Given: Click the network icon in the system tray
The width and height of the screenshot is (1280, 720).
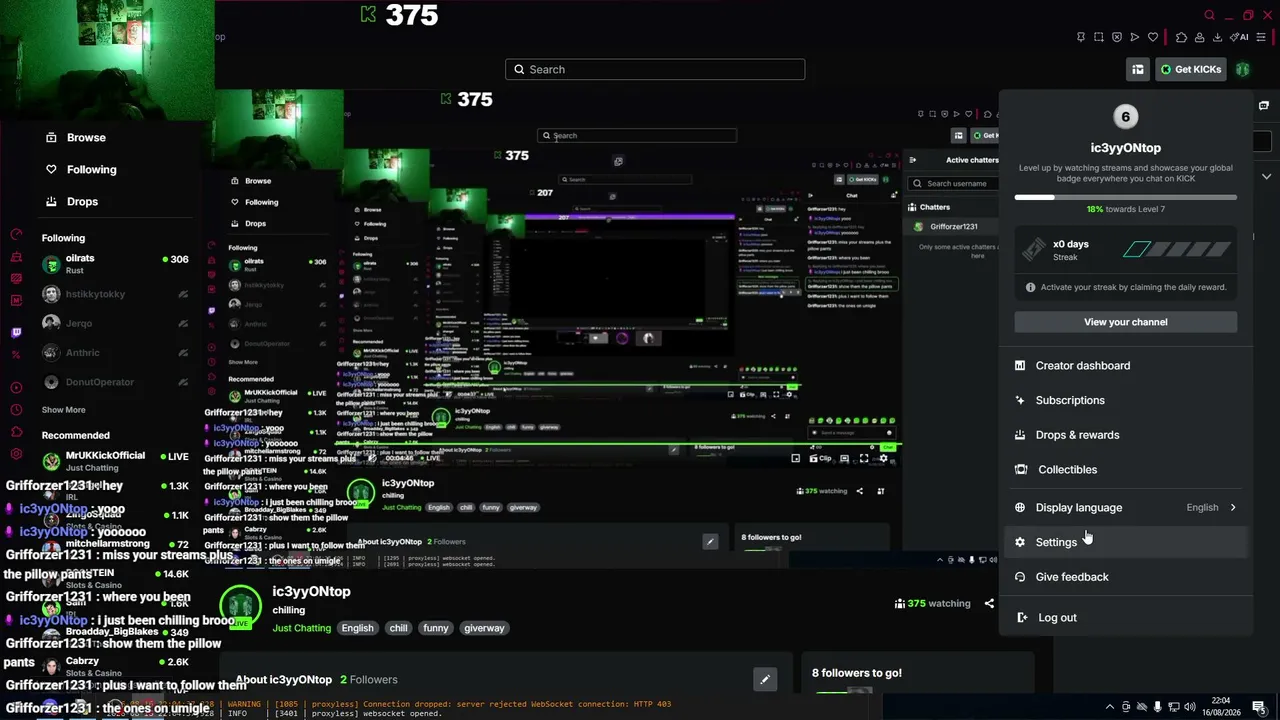Looking at the screenshot, I should pos(1175,707).
